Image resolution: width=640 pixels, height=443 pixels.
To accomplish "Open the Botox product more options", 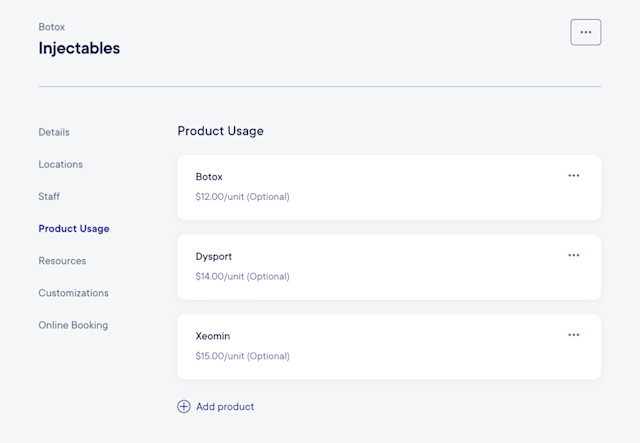I will (573, 176).
